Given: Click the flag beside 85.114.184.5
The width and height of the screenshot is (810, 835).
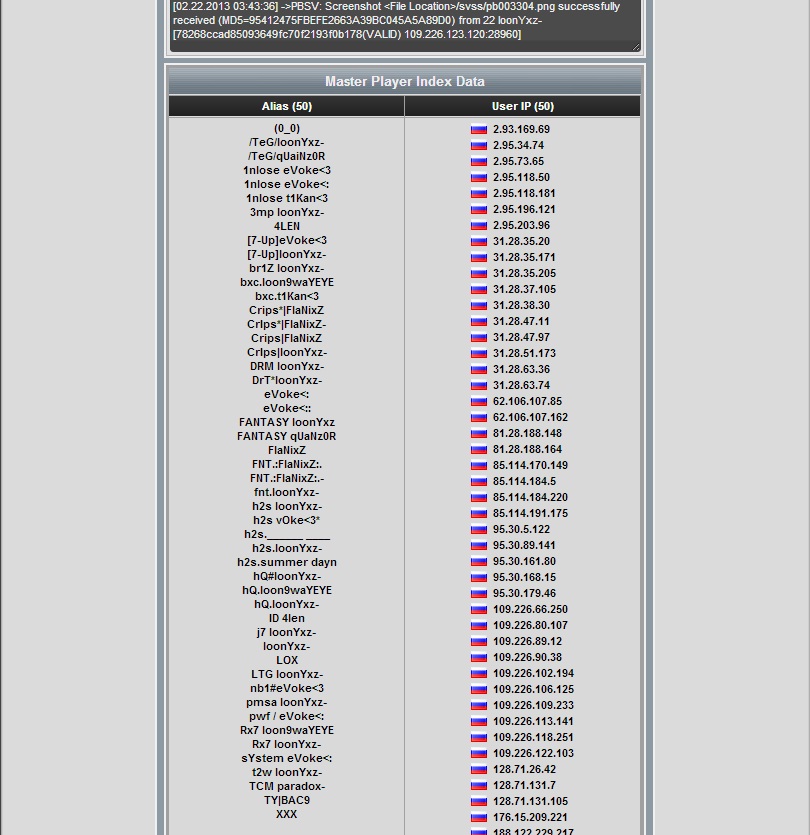Looking at the screenshot, I should click(x=479, y=481).
